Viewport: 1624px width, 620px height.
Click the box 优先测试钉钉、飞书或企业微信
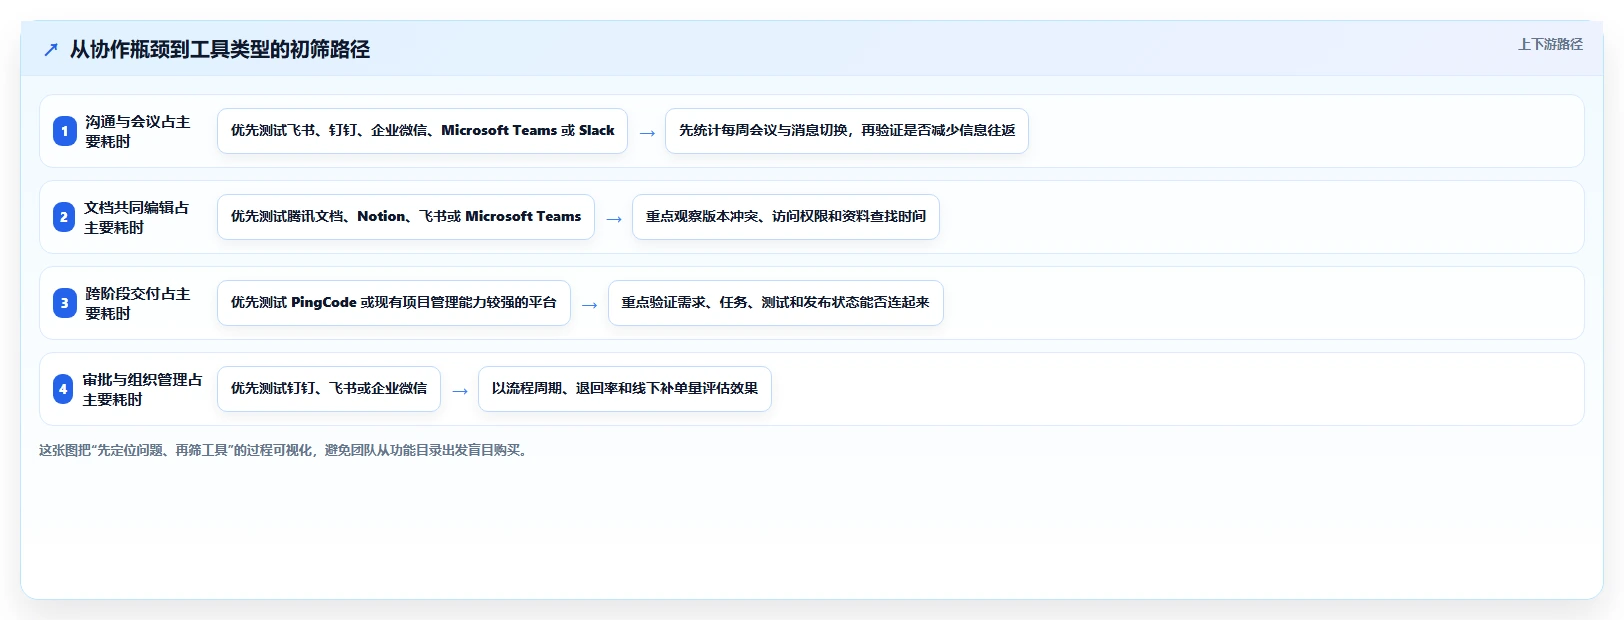click(329, 389)
